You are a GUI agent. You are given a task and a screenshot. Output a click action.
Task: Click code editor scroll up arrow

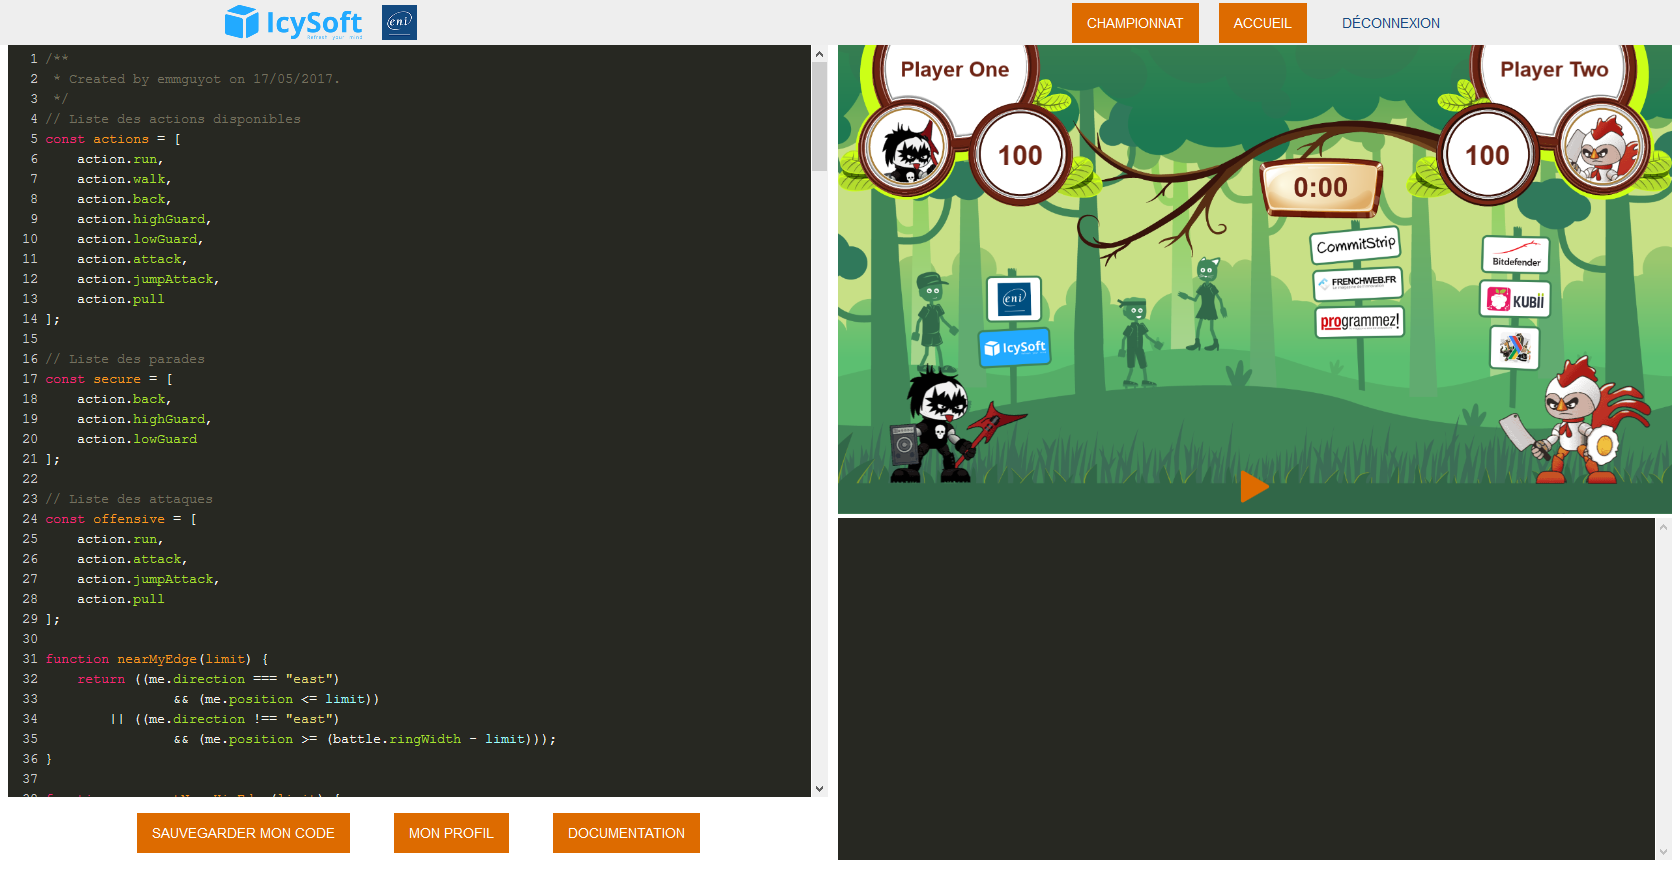[x=819, y=54]
